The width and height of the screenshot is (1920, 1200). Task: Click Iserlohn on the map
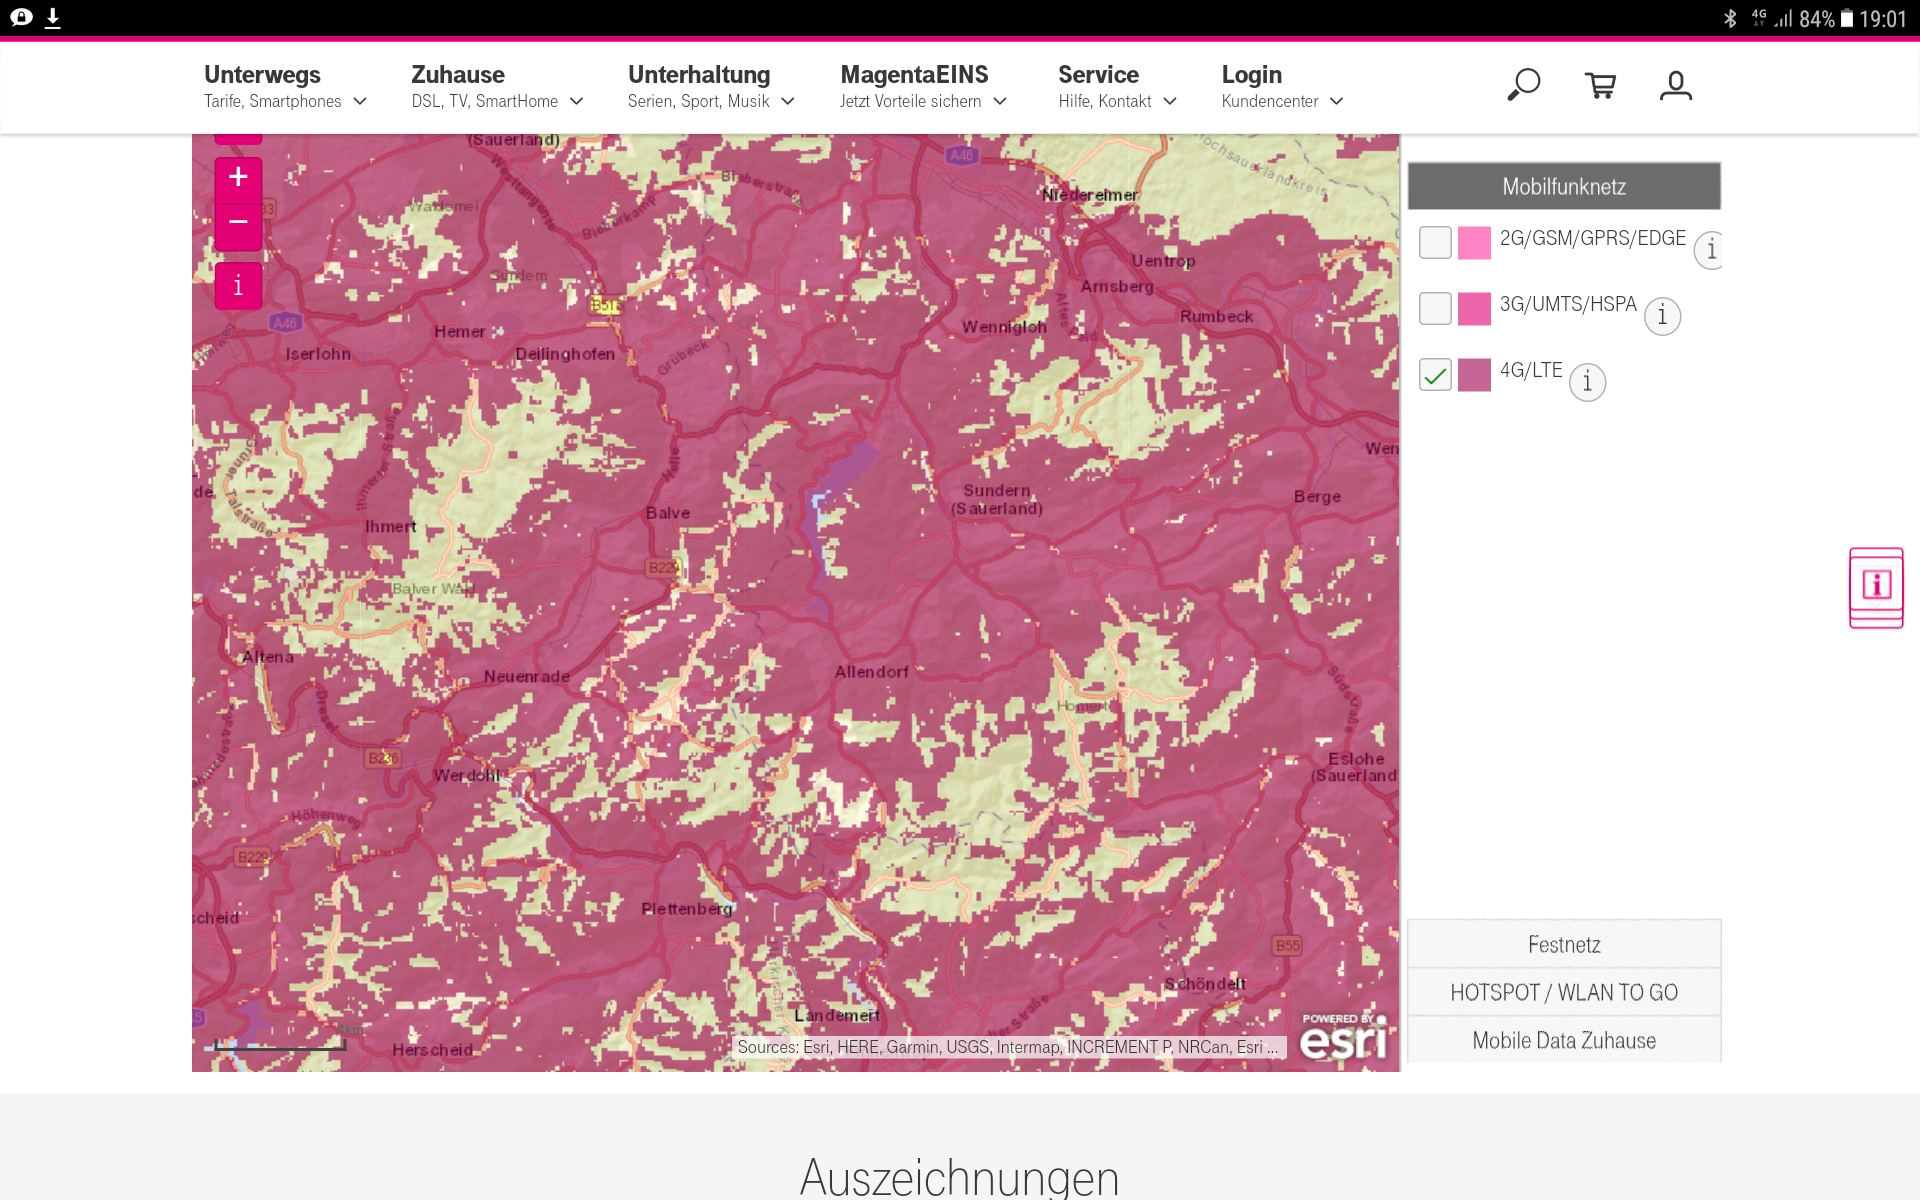pyautogui.click(x=318, y=354)
